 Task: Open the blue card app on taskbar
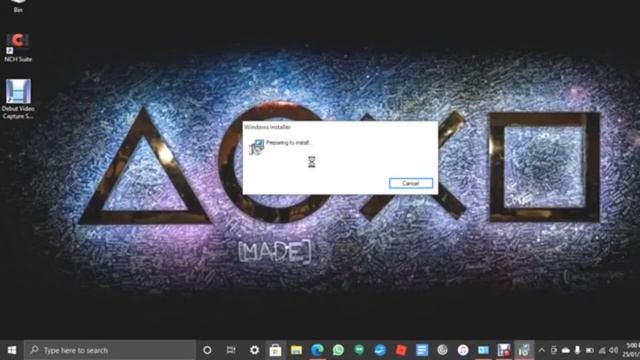point(483,350)
